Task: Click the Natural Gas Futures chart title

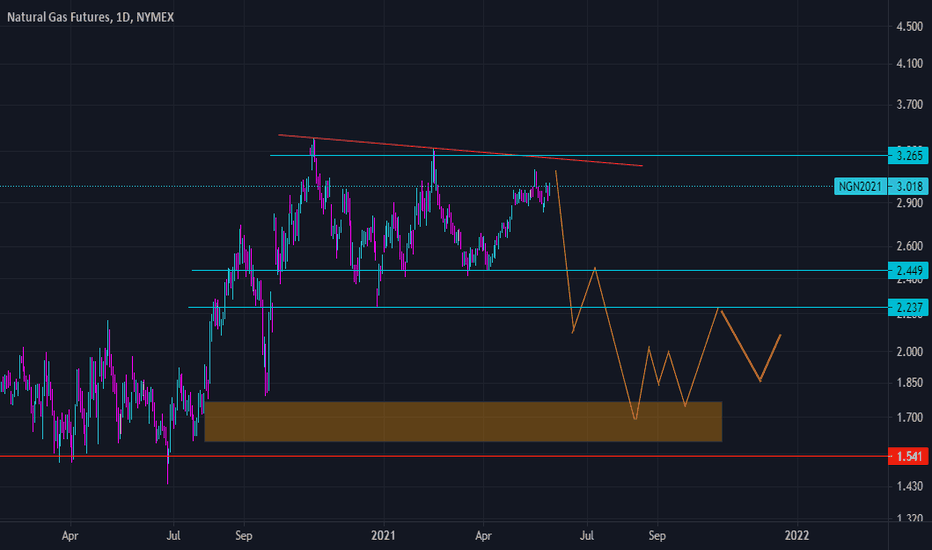Action: tap(90, 17)
